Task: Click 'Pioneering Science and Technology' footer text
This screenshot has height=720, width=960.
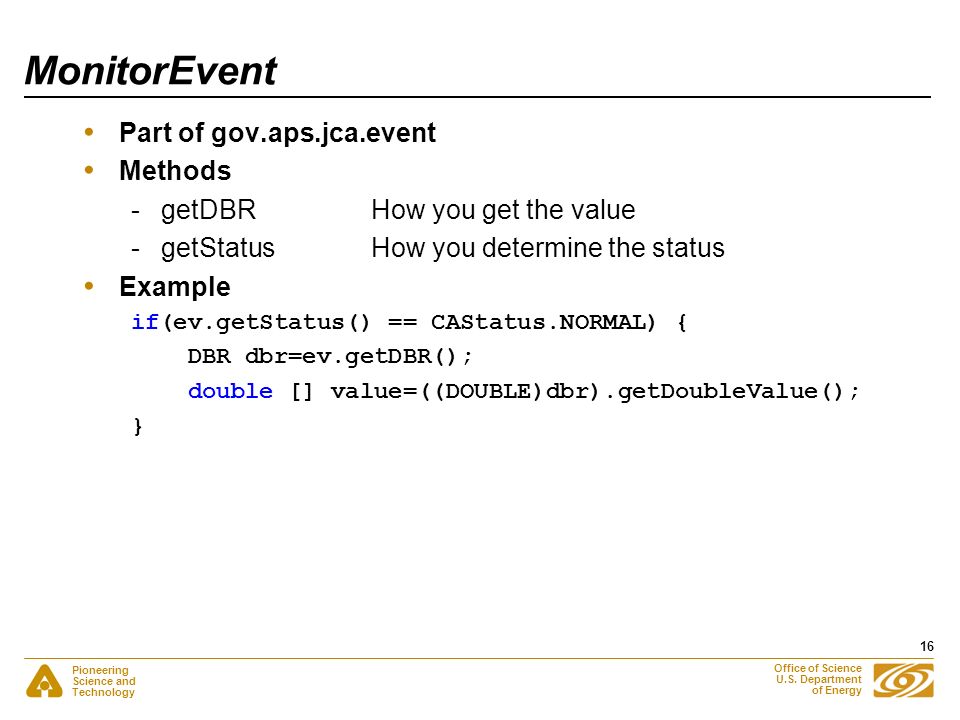Action: coord(103,681)
